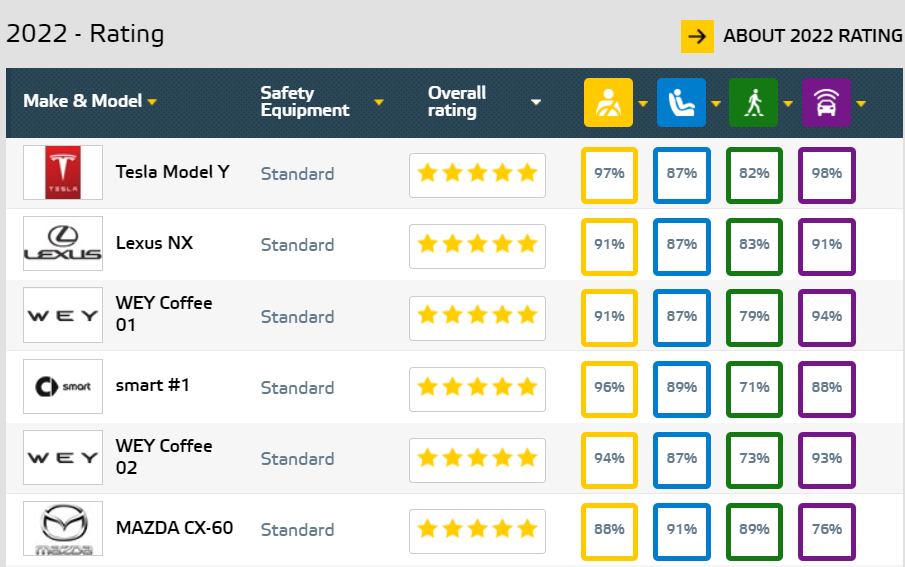Click the arrow next to the Safety Assist icon
This screenshot has height=567, width=905.
click(860, 103)
